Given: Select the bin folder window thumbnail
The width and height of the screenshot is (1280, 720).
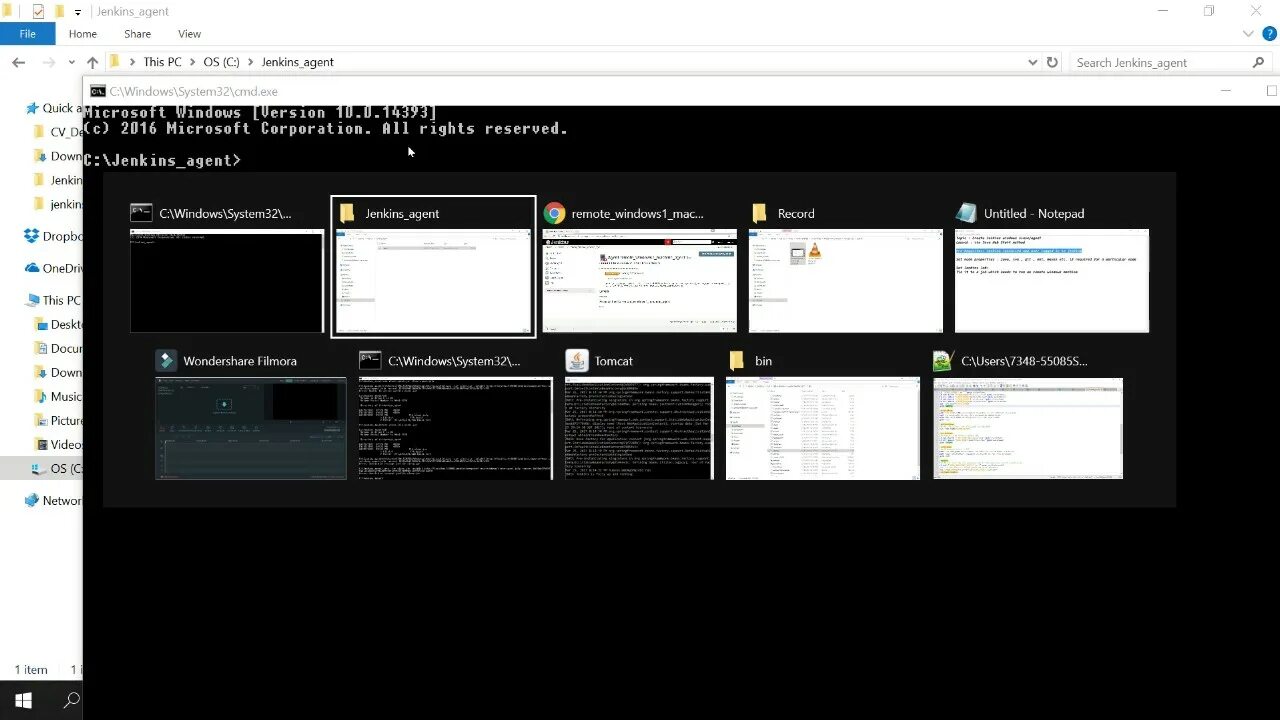Looking at the screenshot, I should pos(822,428).
